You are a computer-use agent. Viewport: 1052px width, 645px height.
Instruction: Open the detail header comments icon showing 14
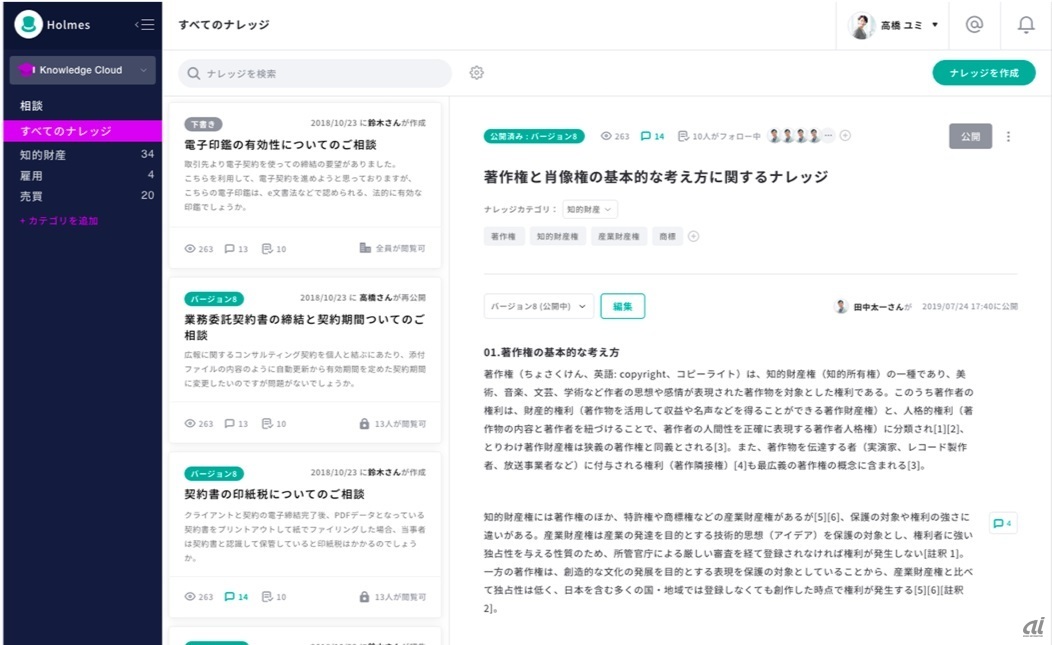[x=645, y=136]
